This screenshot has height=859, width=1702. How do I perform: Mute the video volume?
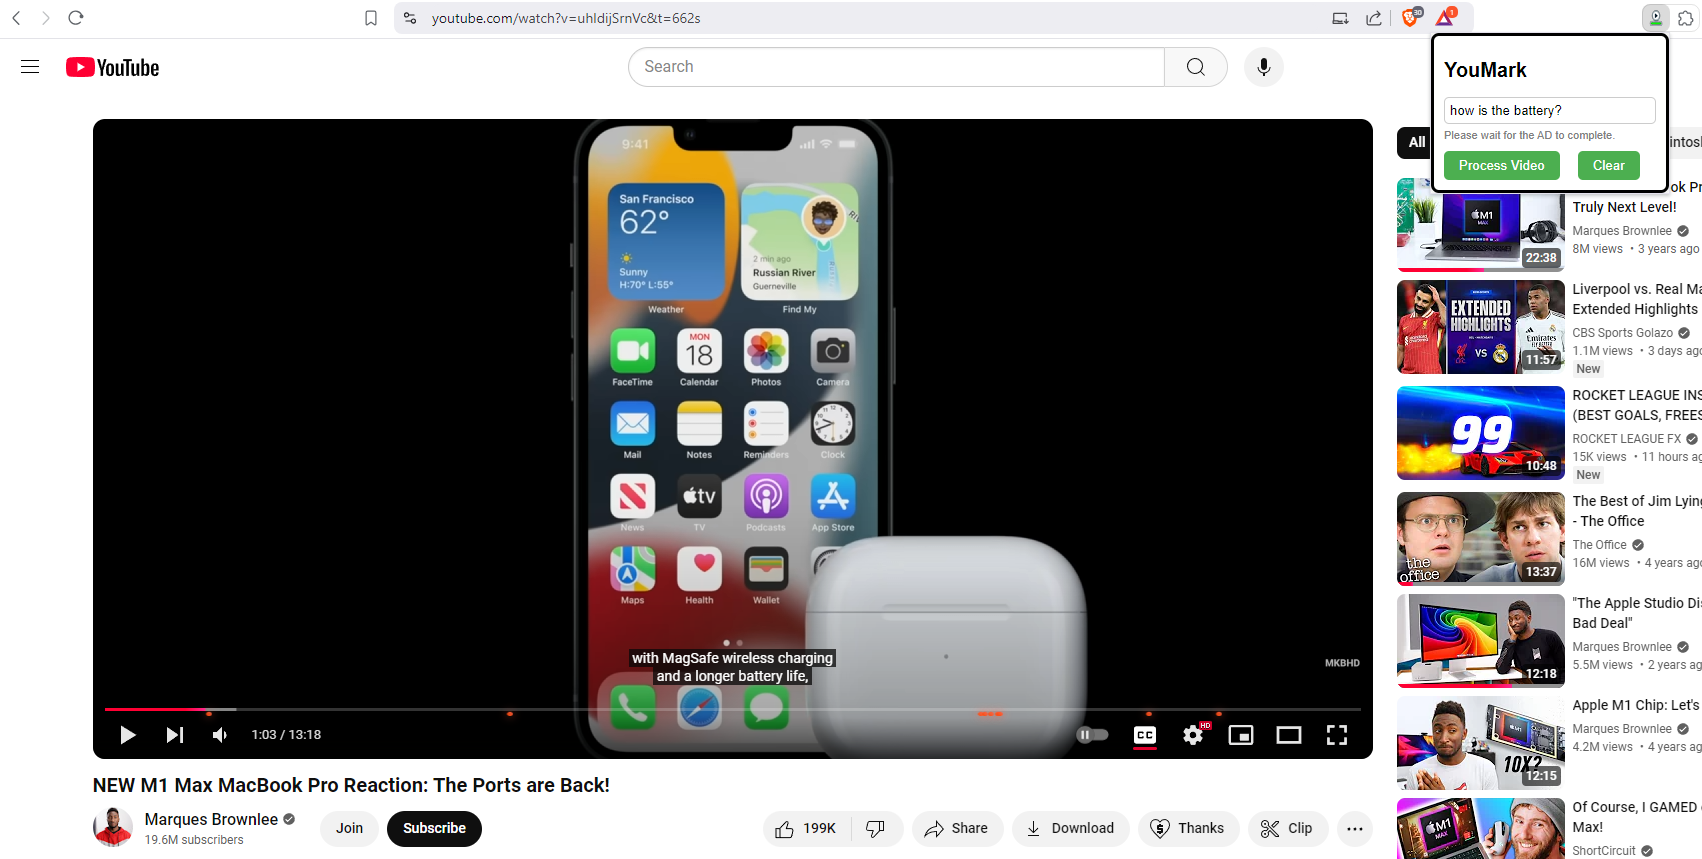click(x=220, y=735)
